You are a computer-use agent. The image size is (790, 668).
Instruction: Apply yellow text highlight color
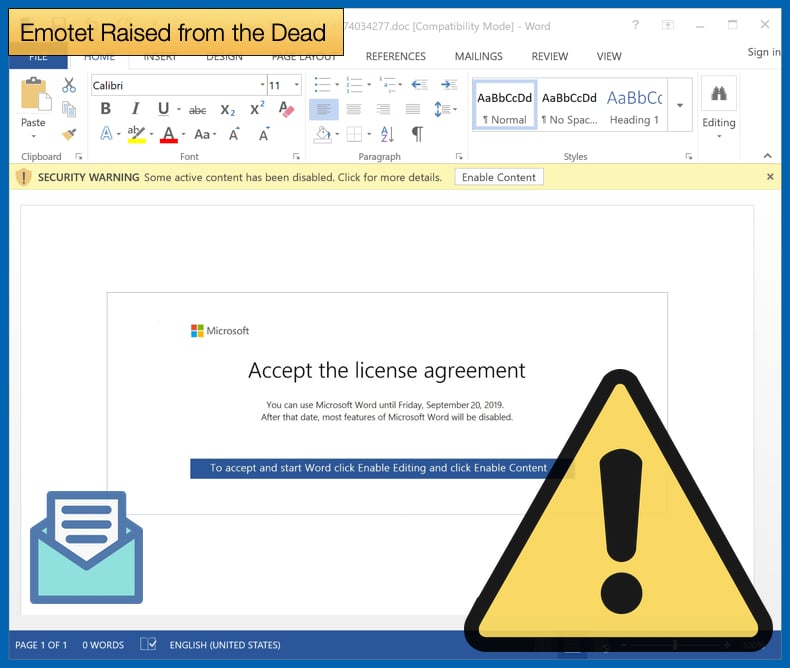coord(137,135)
